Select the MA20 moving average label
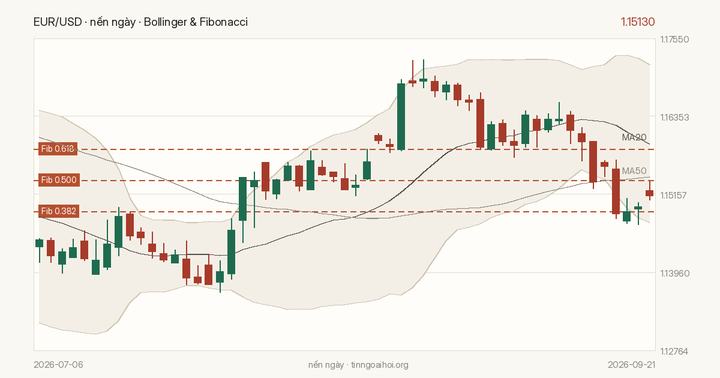The image size is (720, 378). (x=634, y=137)
